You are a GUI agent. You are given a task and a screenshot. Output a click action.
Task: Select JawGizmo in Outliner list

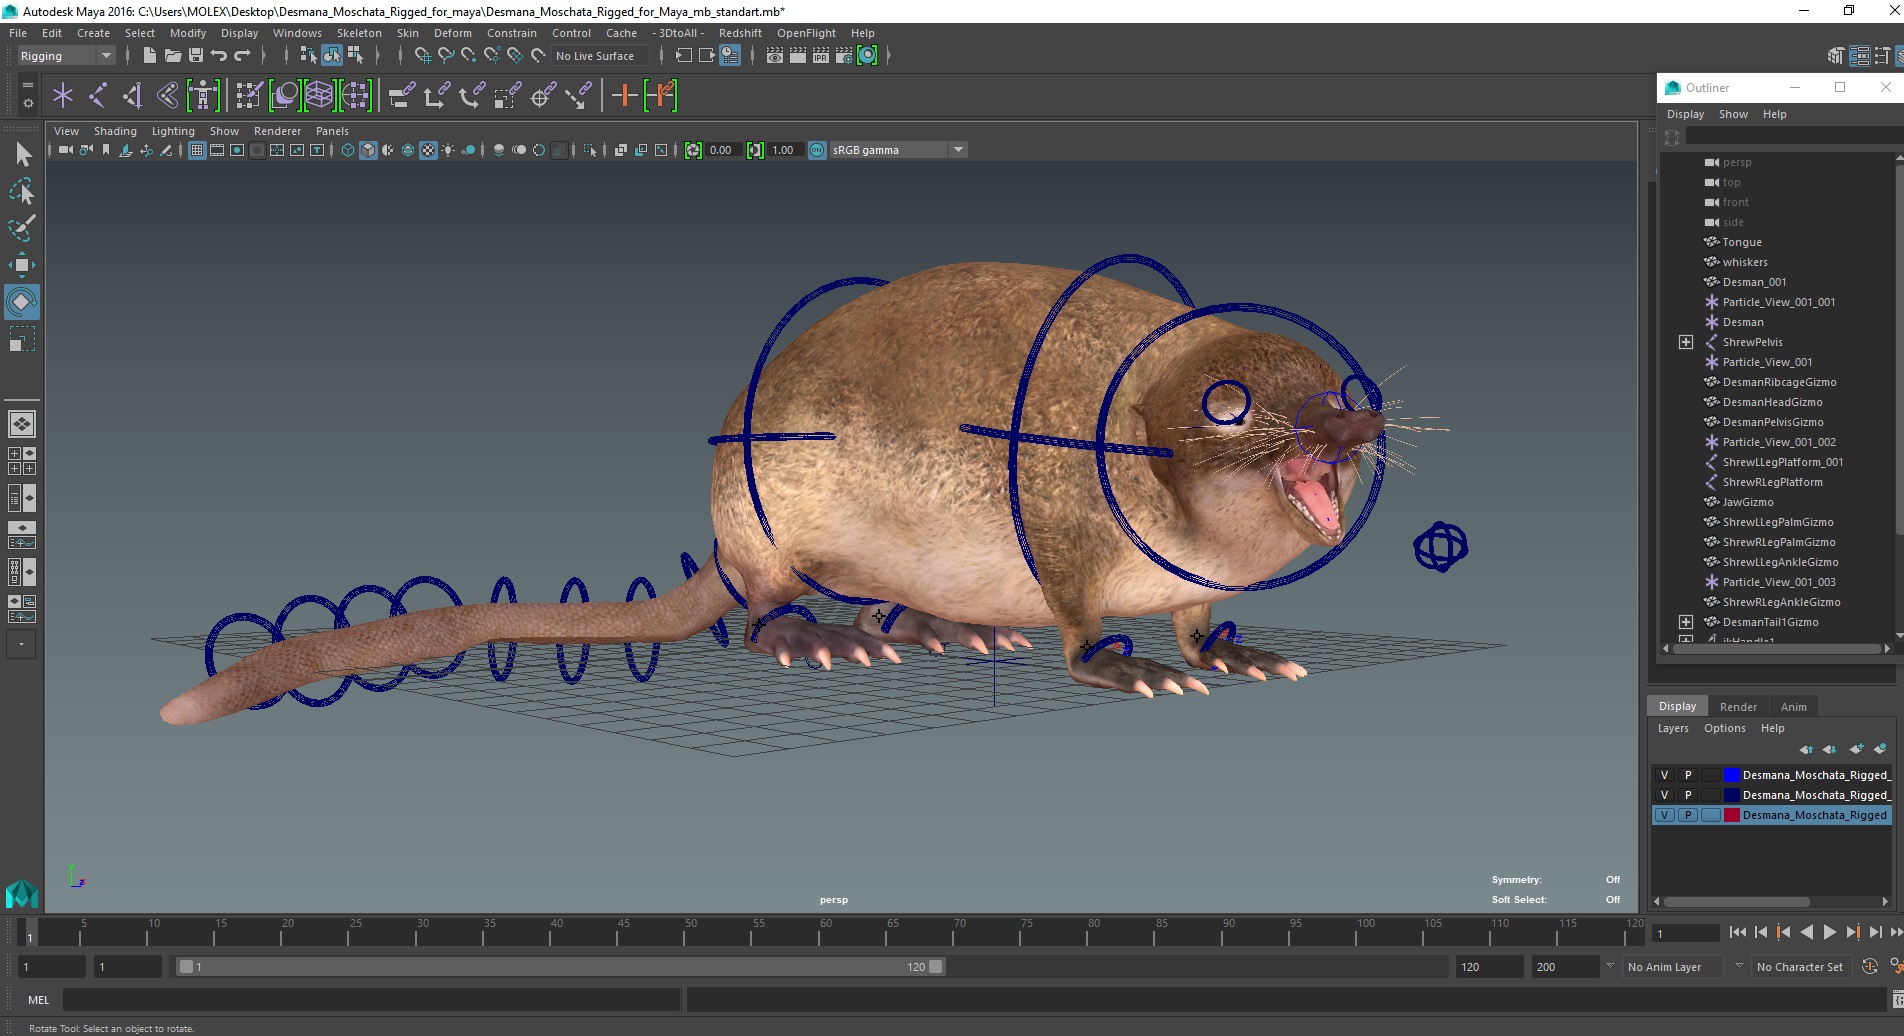coord(1747,502)
